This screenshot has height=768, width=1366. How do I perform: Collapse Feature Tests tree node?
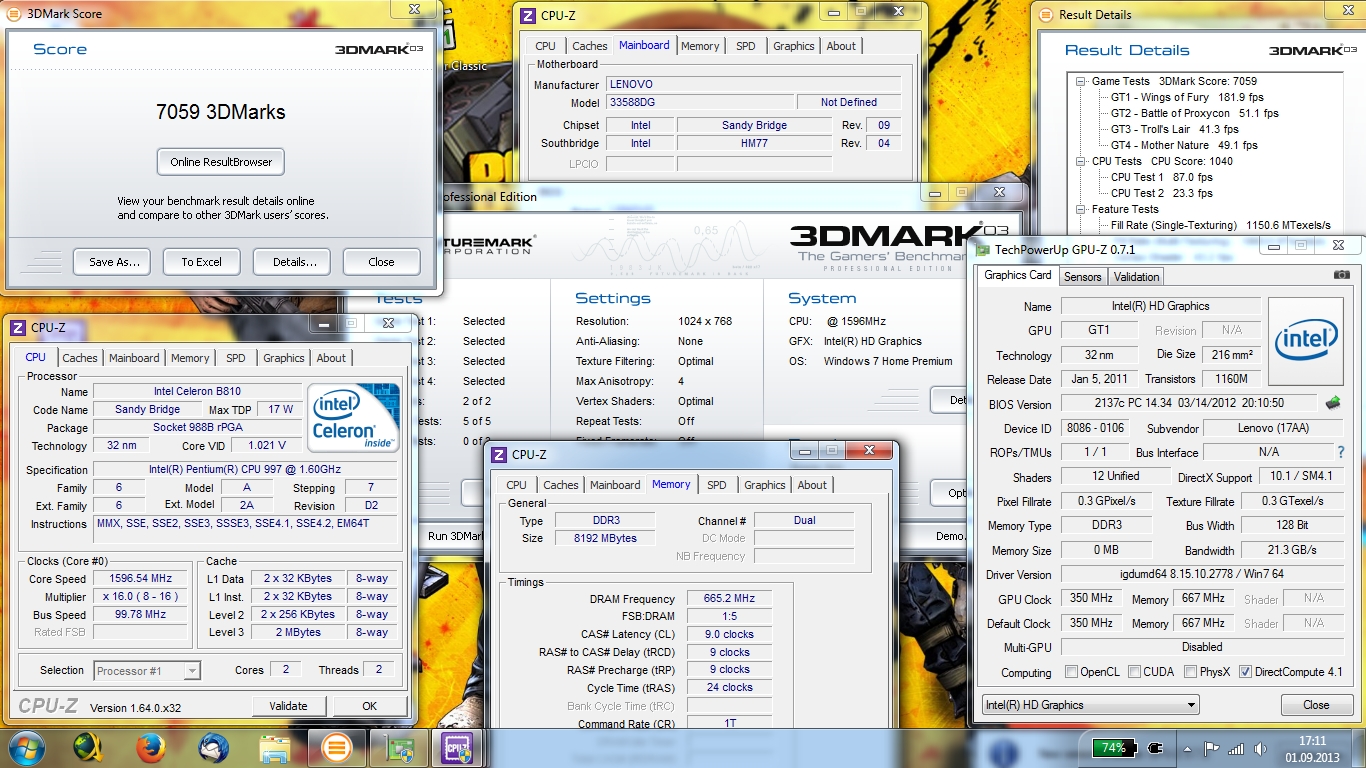coord(1081,210)
